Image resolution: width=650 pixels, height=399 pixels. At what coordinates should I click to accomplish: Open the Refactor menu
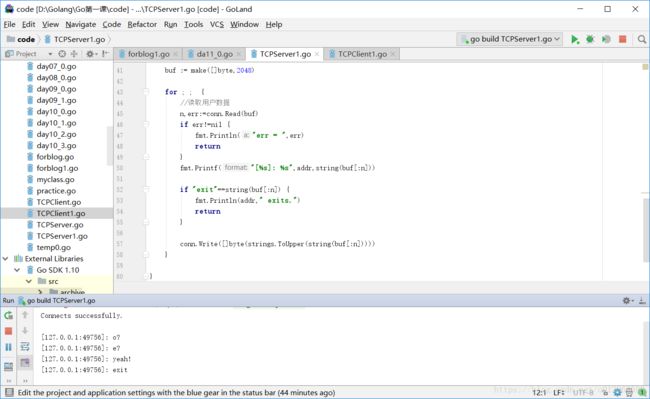point(142,24)
